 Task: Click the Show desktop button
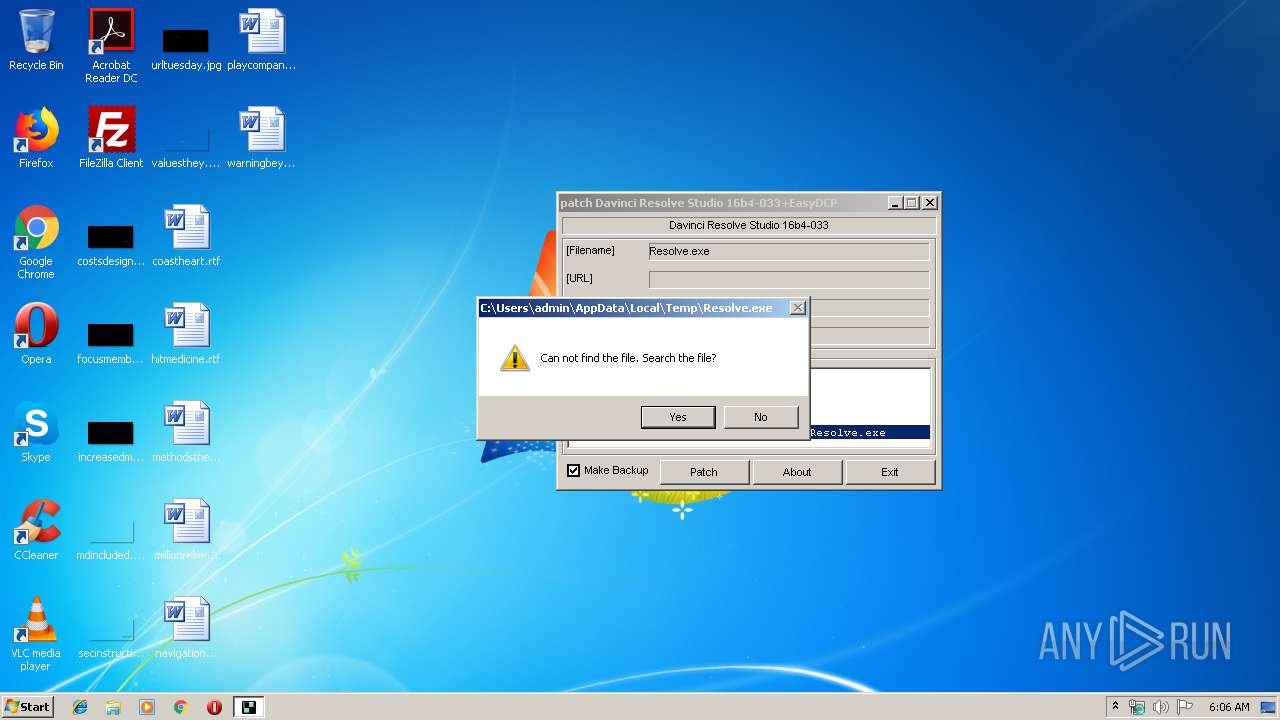(1270, 707)
